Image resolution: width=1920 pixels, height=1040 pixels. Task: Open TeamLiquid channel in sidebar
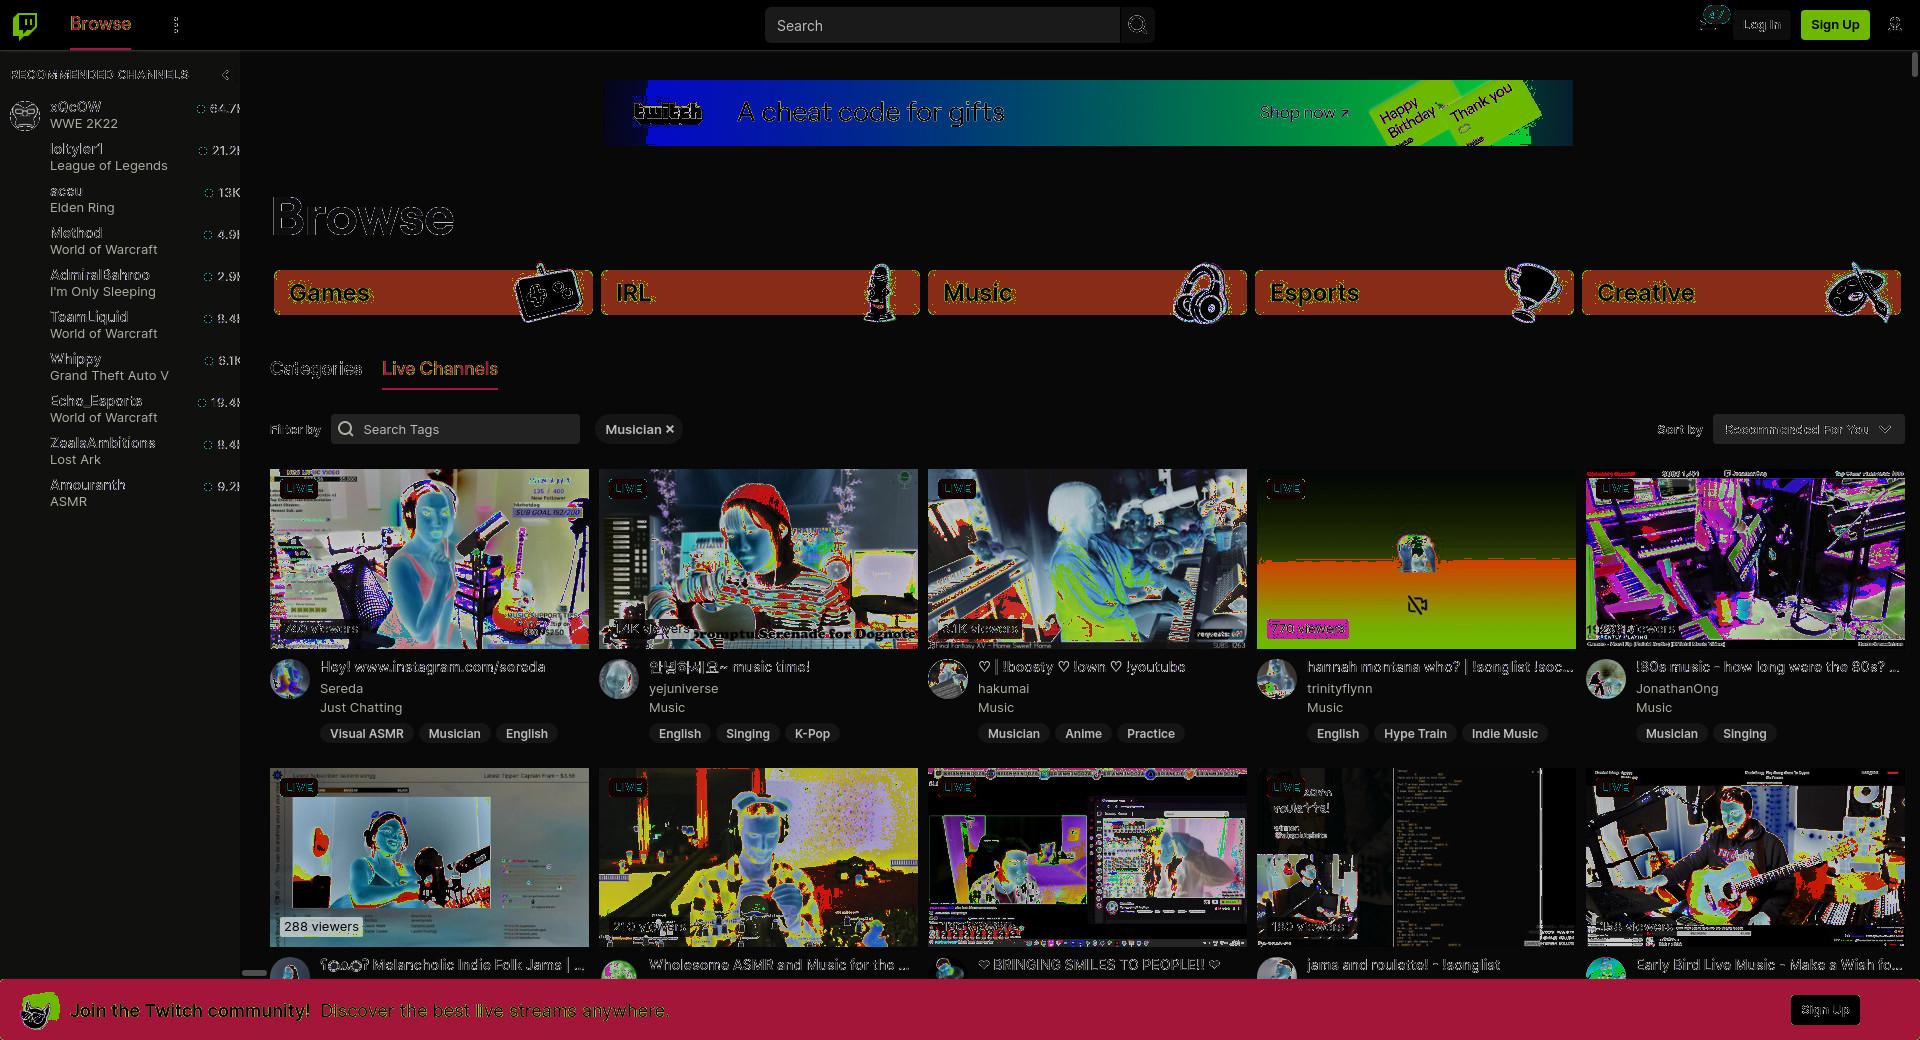point(120,325)
